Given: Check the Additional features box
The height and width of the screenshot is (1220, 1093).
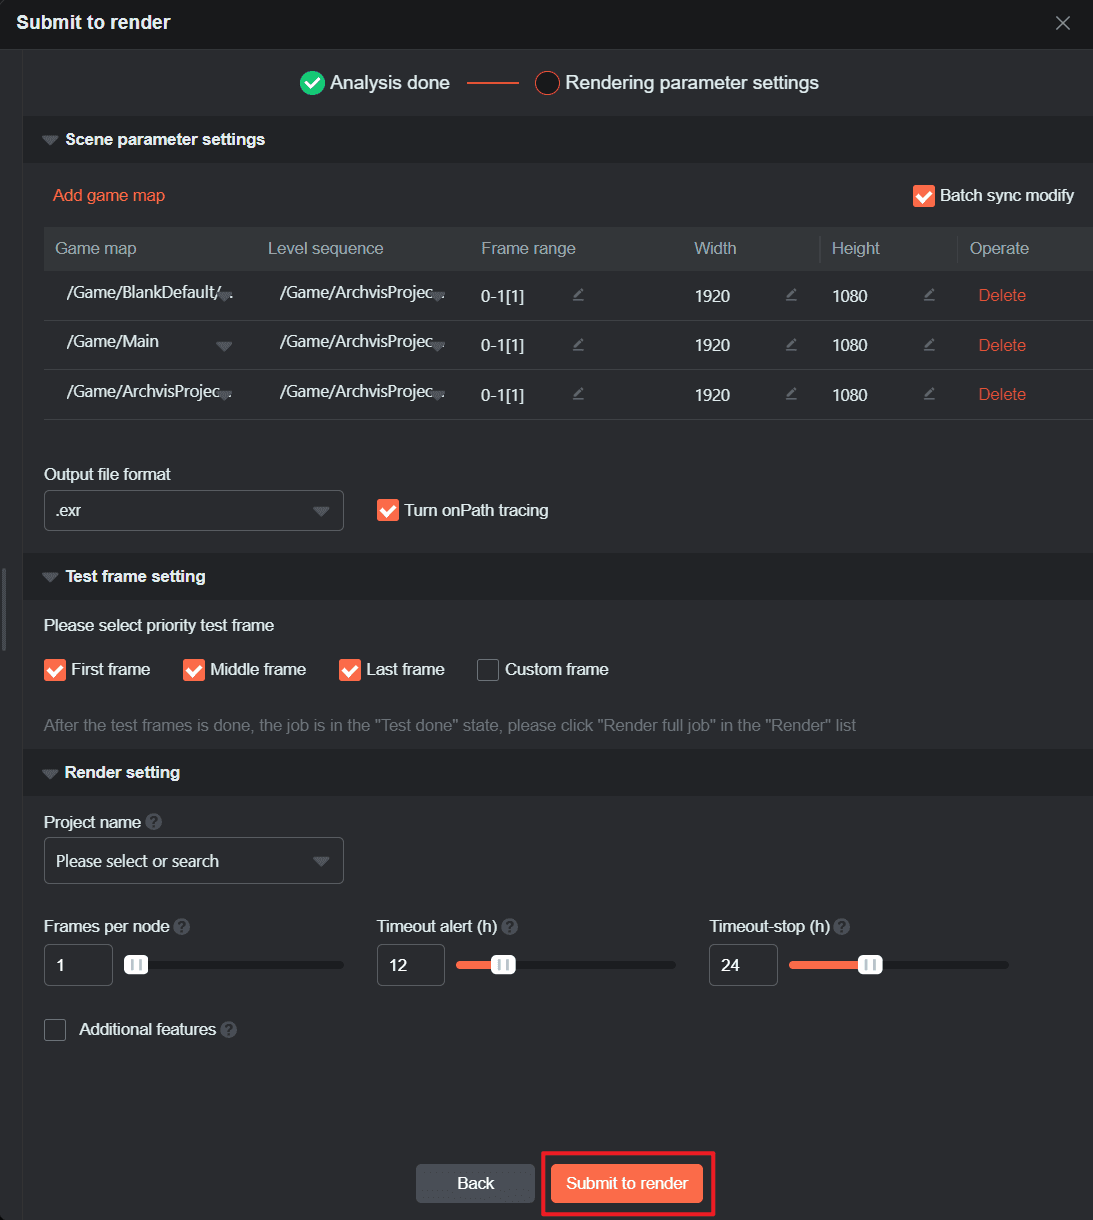Looking at the screenshot, I should coord(55,1030).
